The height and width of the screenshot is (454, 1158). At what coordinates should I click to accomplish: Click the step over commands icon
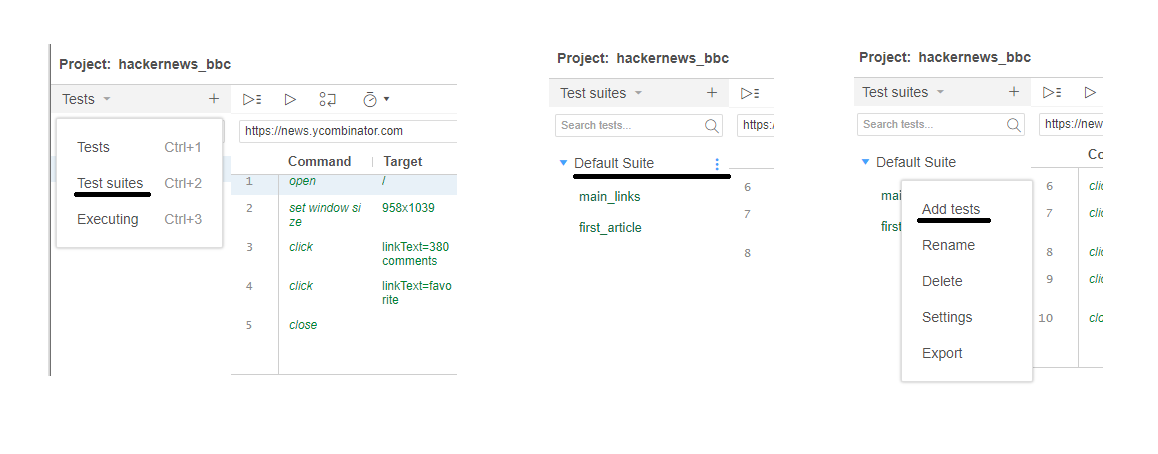[x=328, y=99]
